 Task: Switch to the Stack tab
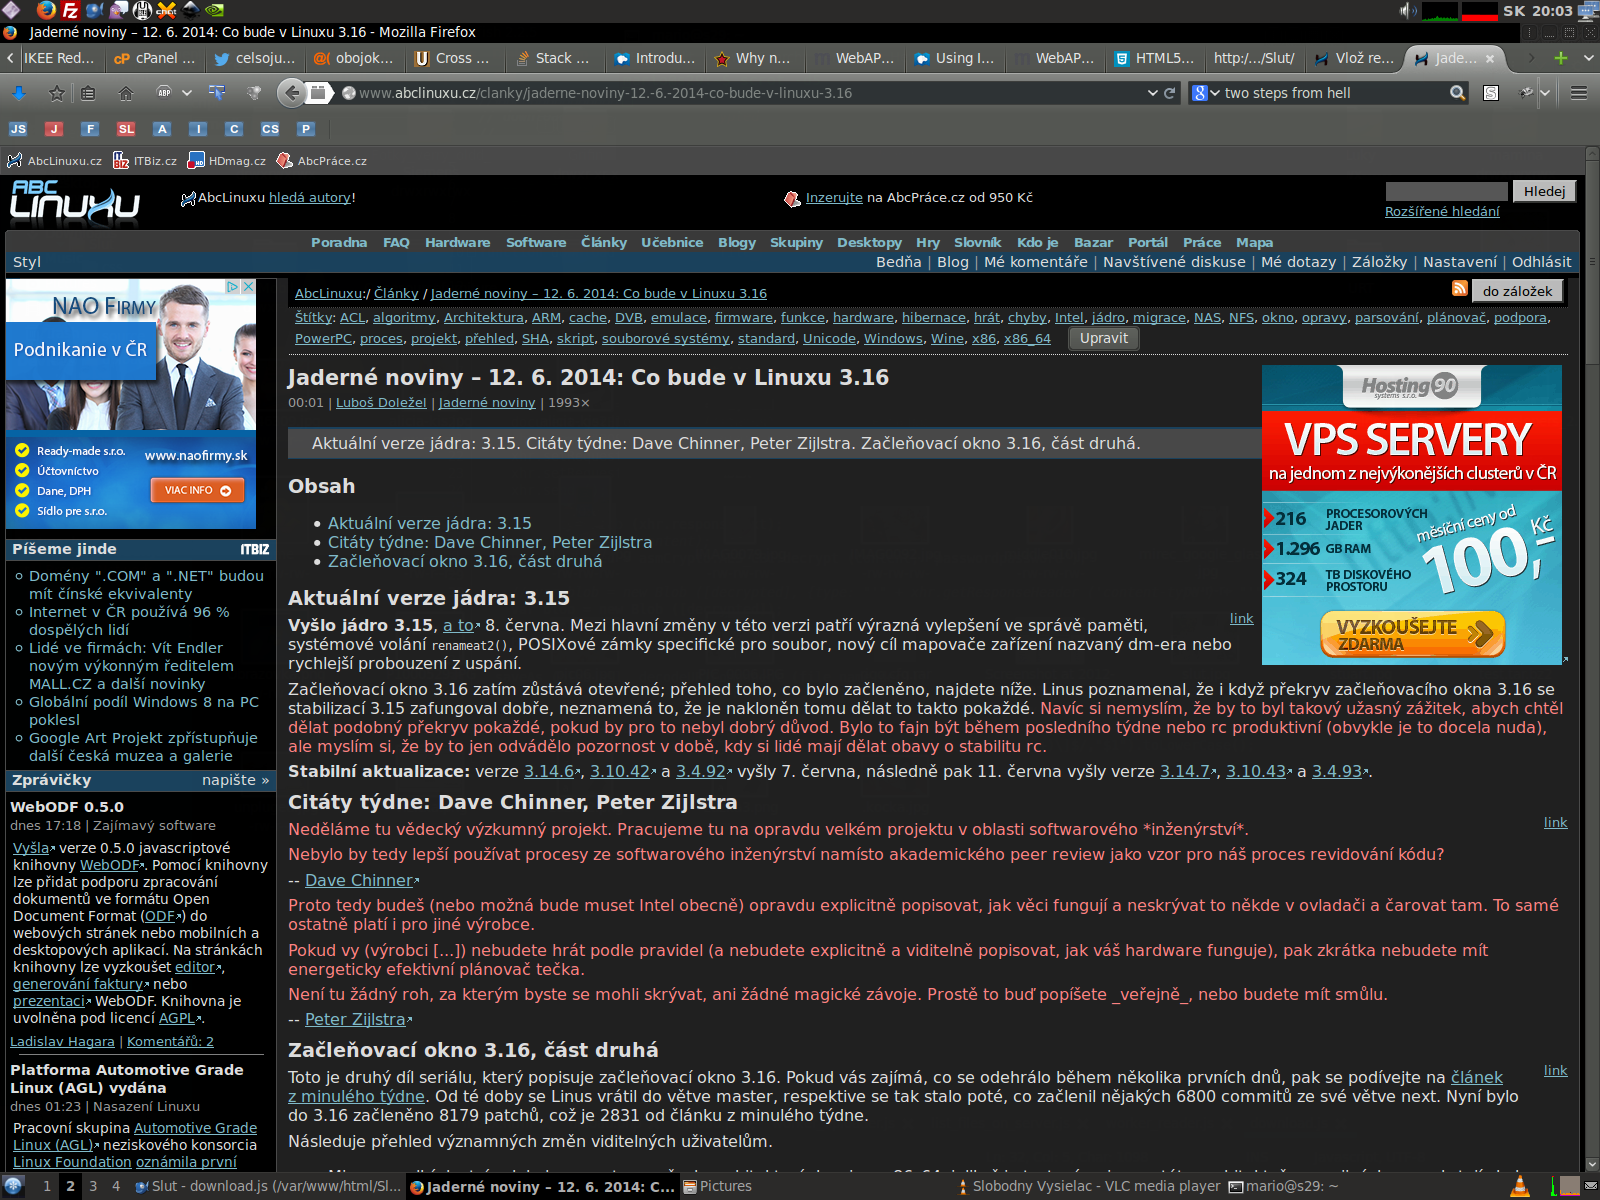(x=554, y=58)
